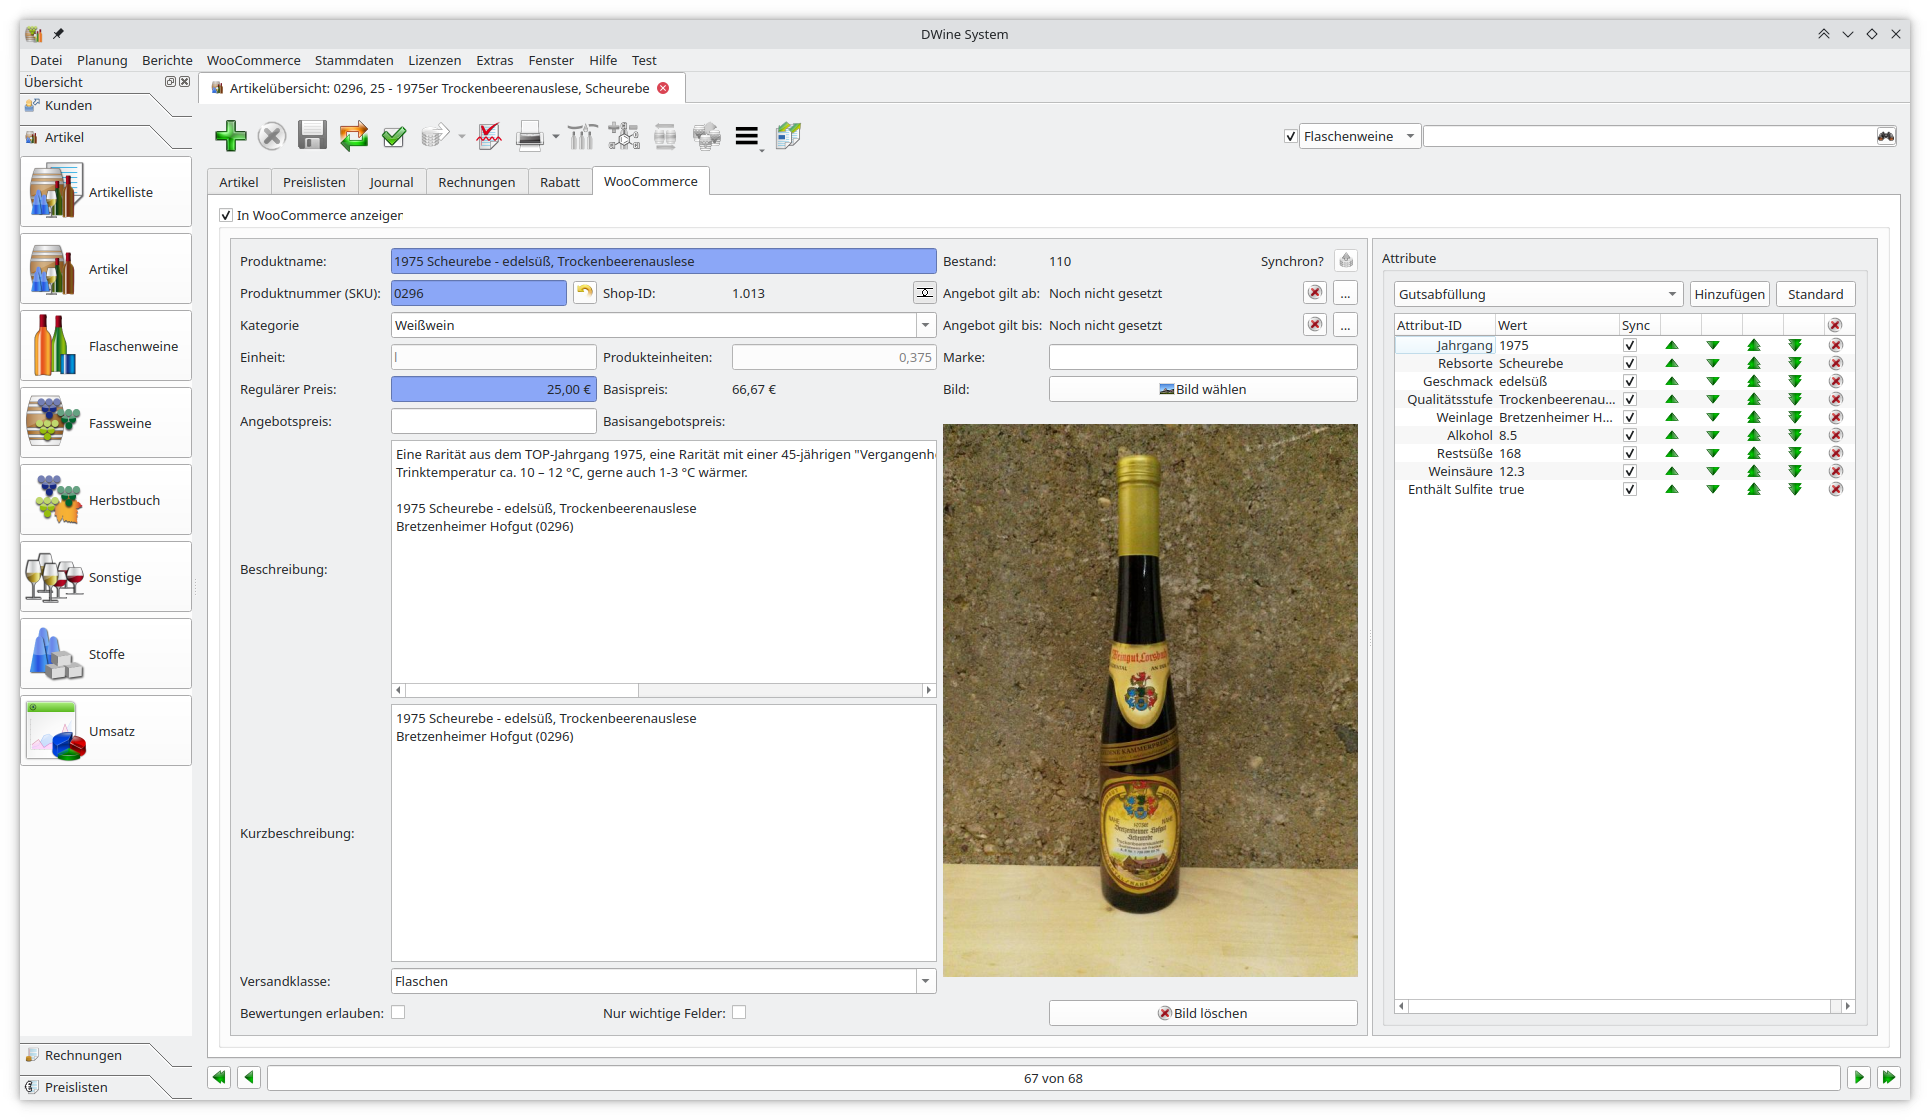Image resolution: width=1930 pixels, height=1120 pixels.
Task: Move Geschmack attribute to top
Action: 1754,381
